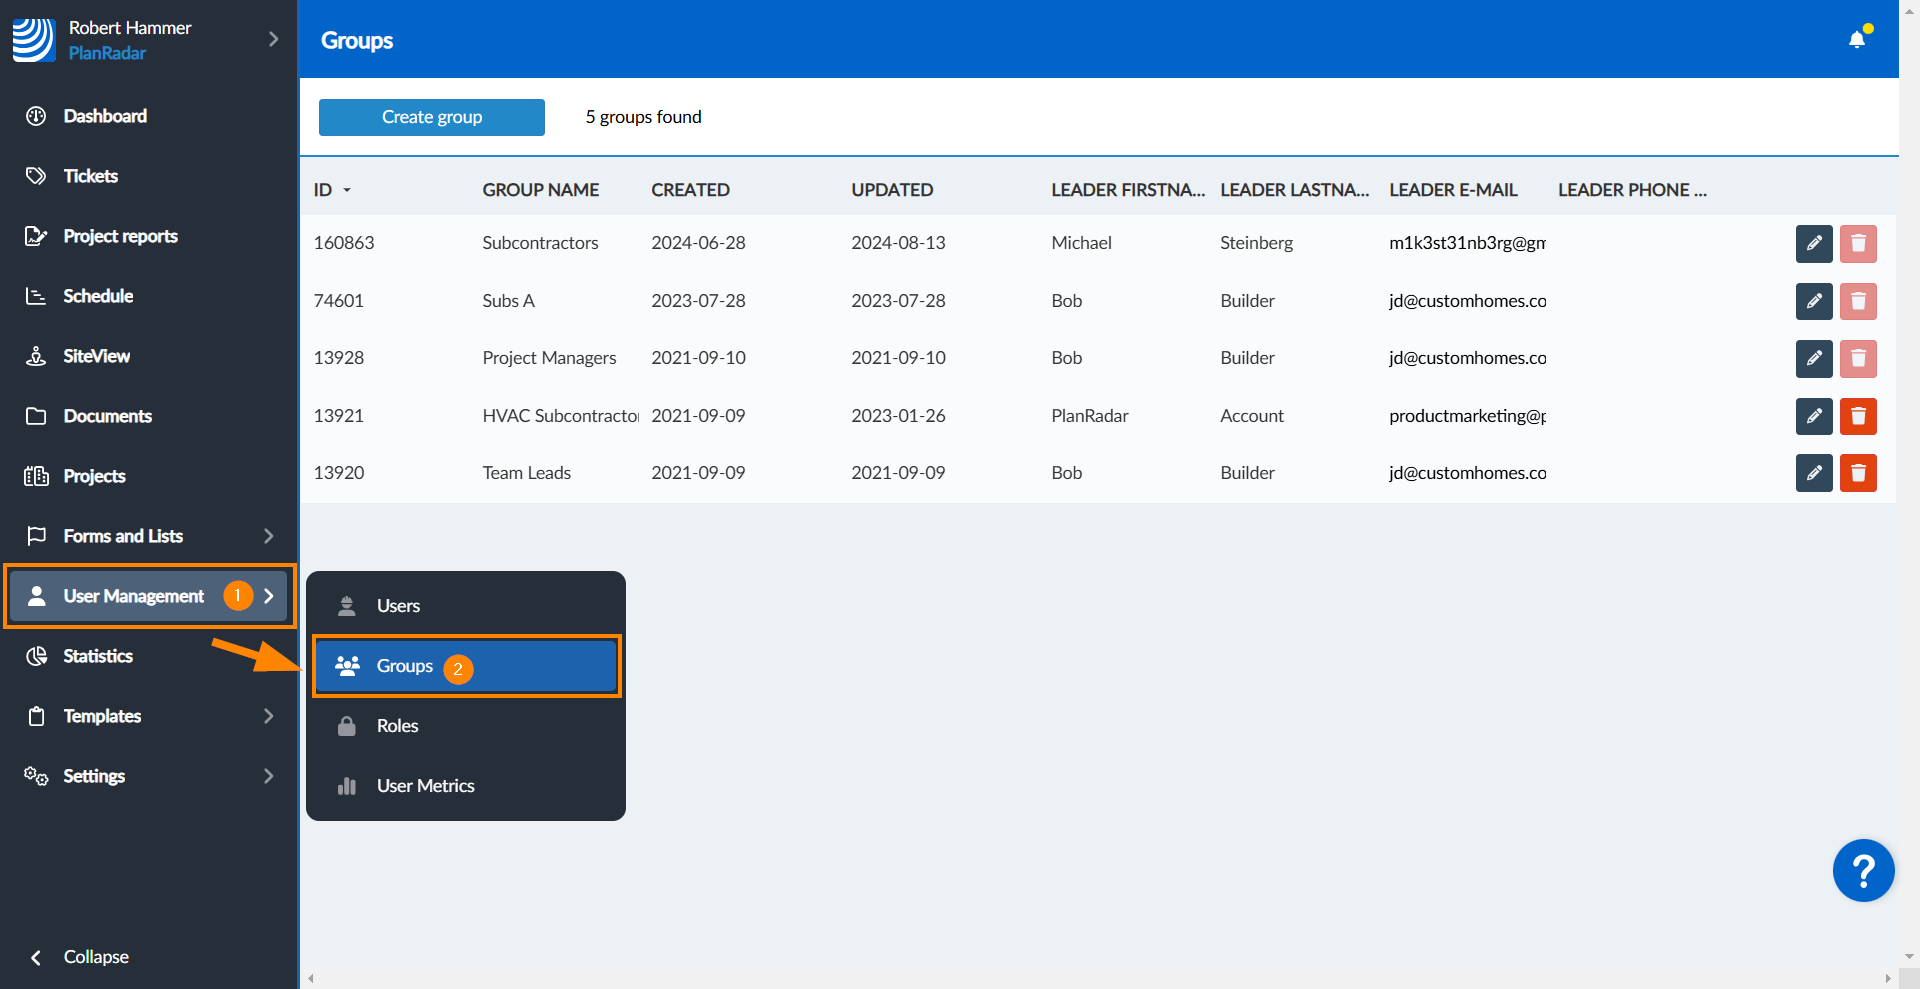Open the Schedule section
1920x989 pixels.
98,296
